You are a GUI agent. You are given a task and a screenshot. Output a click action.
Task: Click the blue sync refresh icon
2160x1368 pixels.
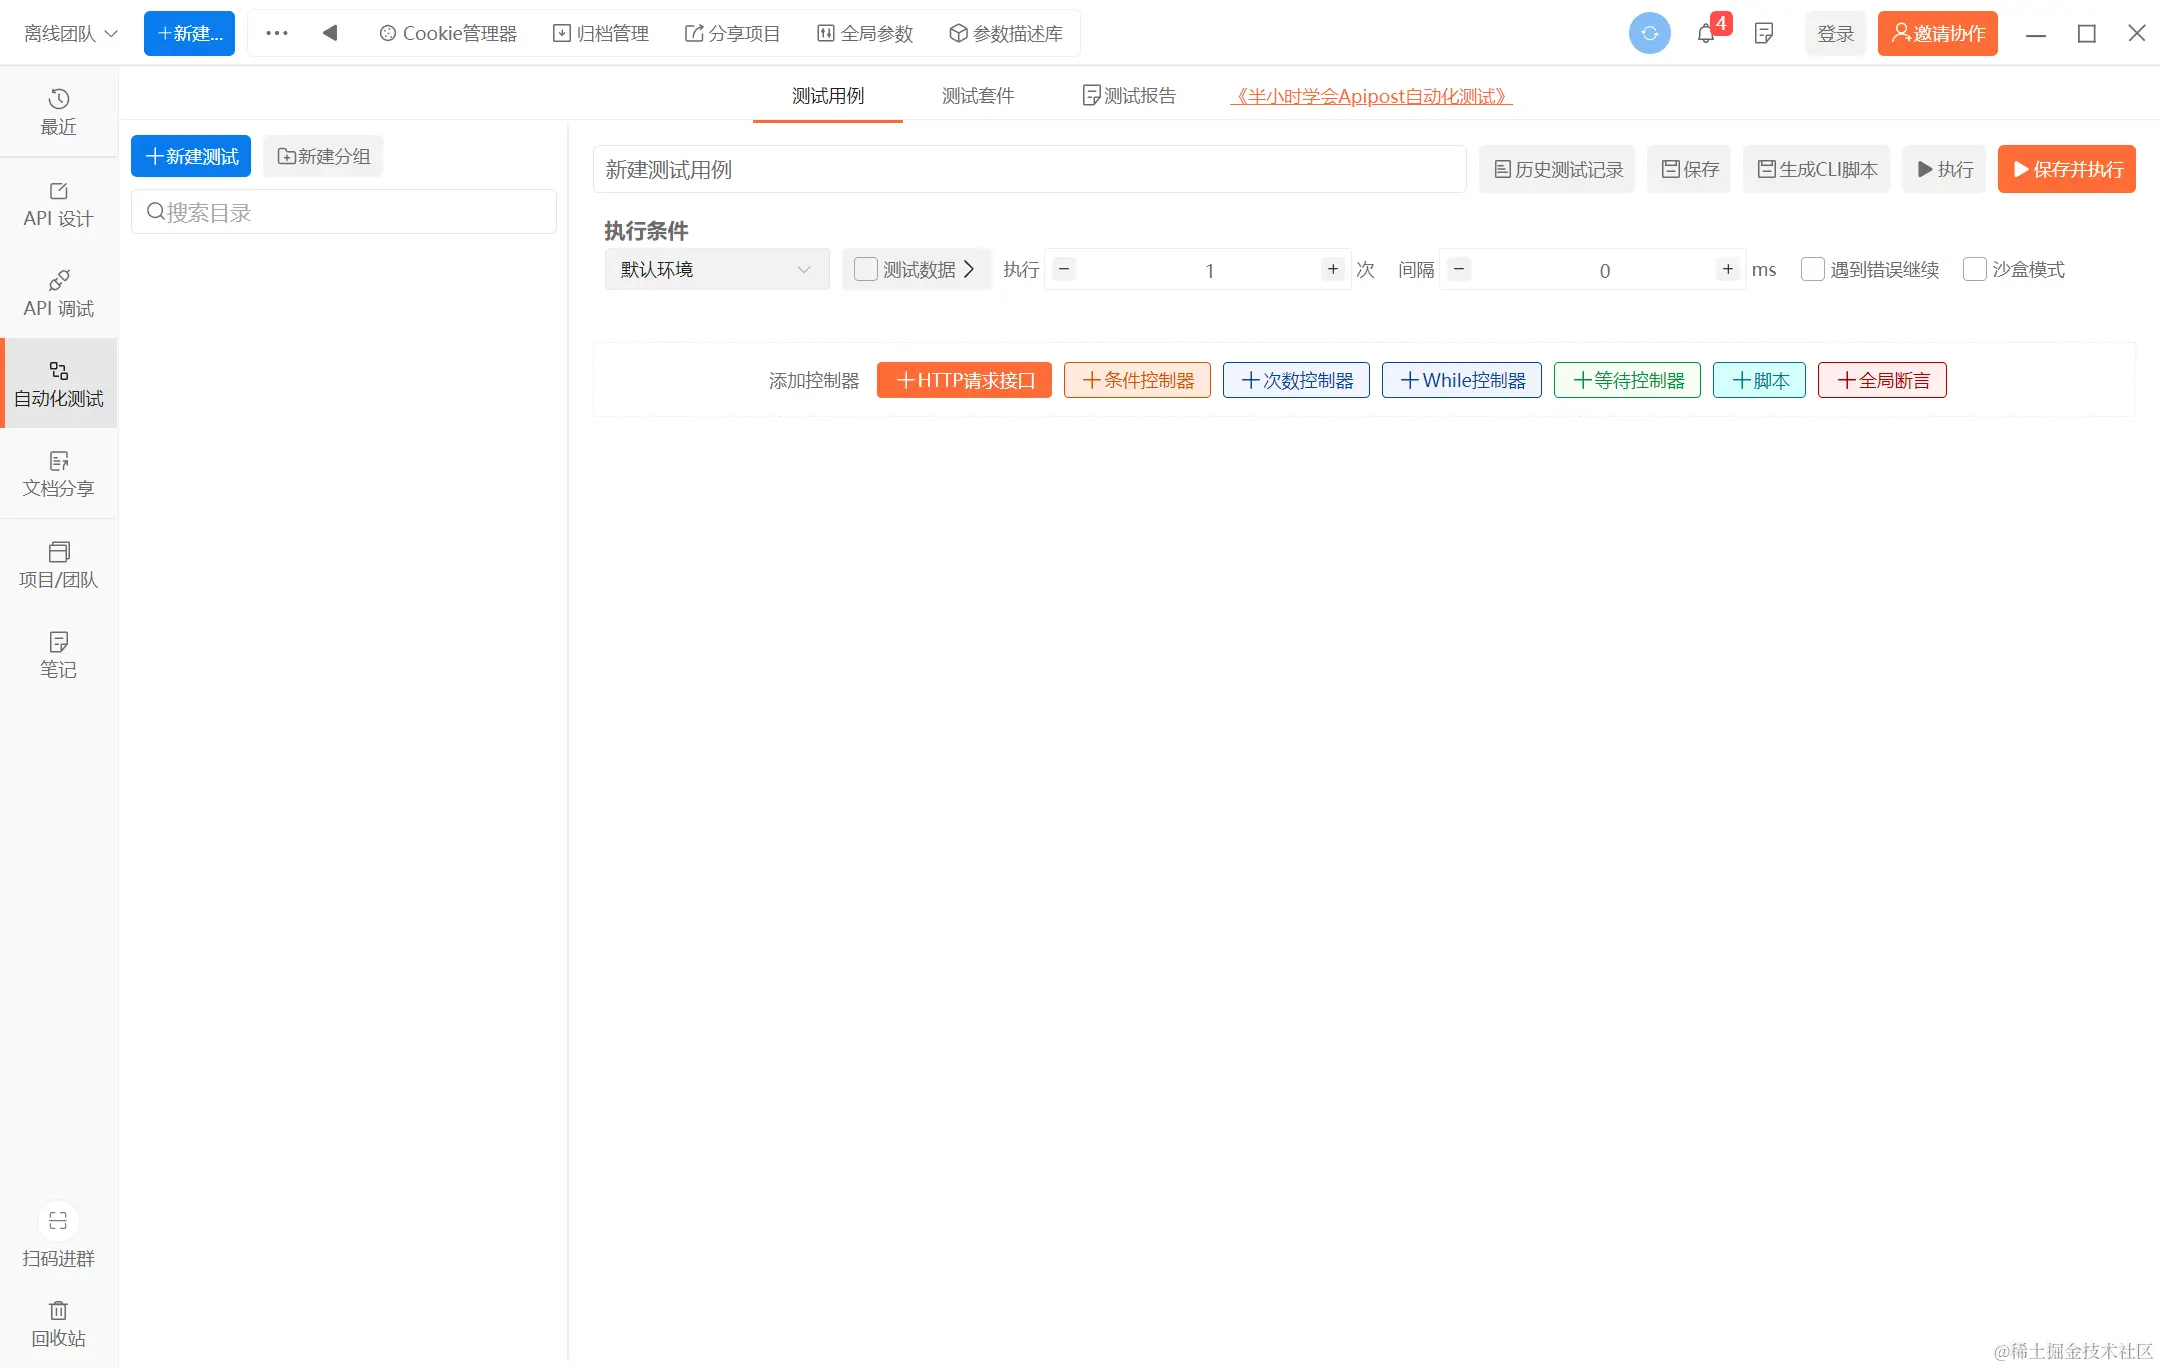point(1649,34)
